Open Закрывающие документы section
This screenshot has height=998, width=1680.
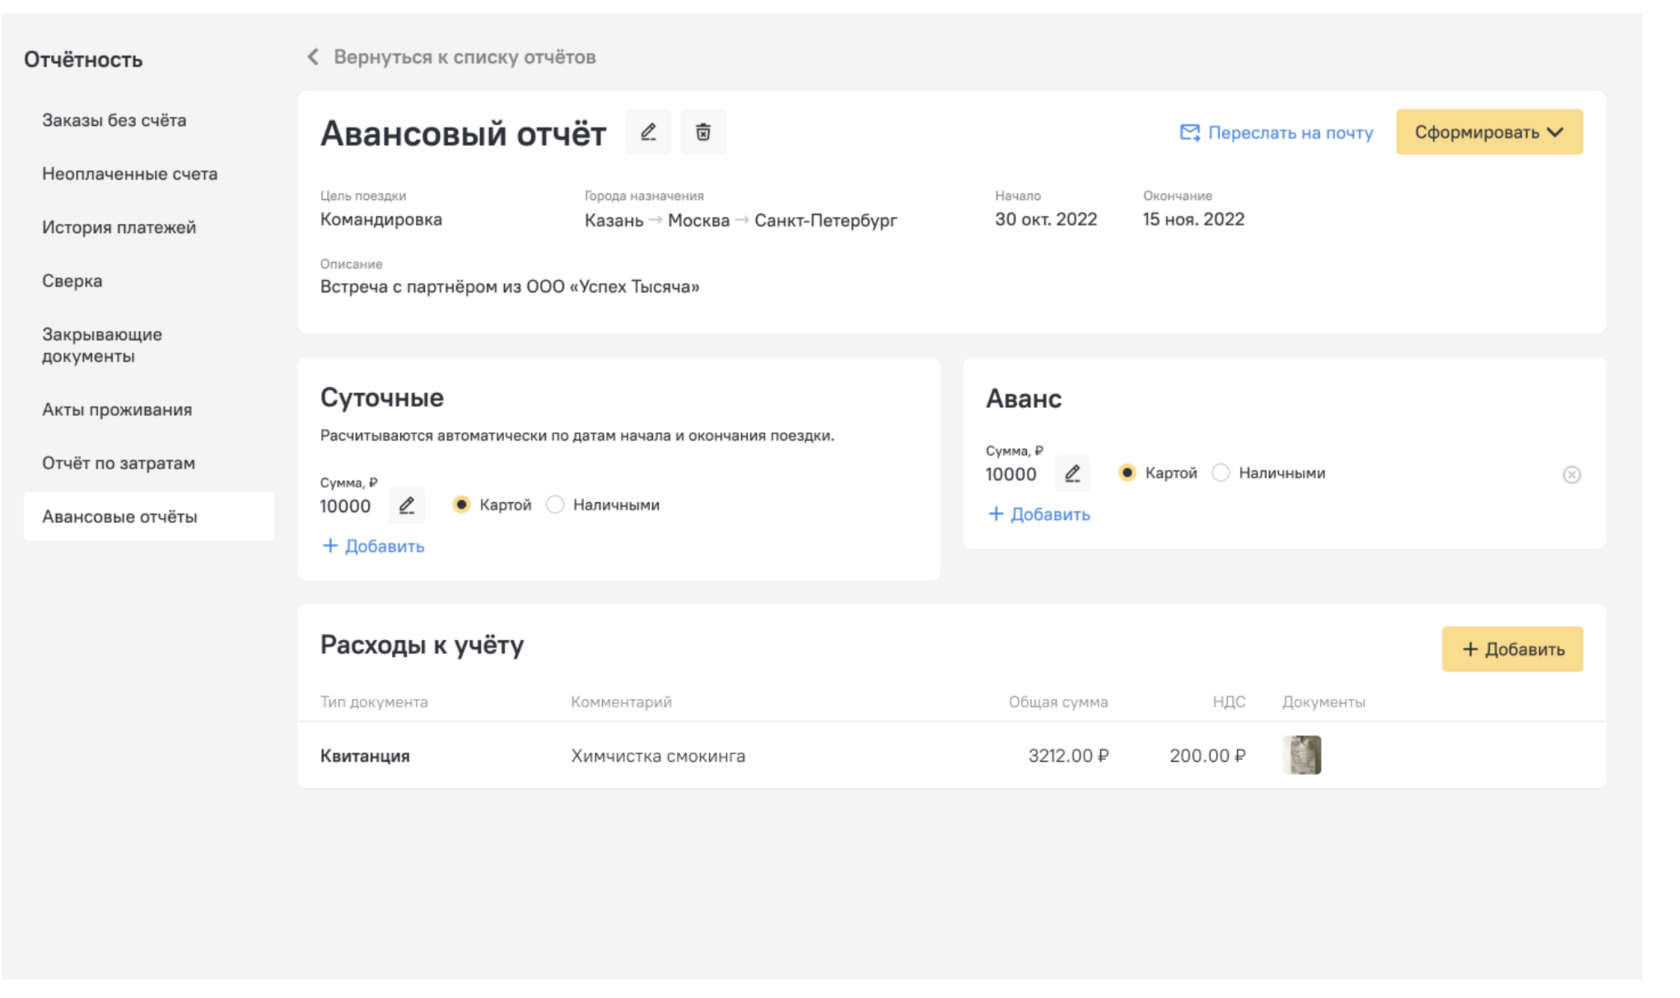point(102,345)
